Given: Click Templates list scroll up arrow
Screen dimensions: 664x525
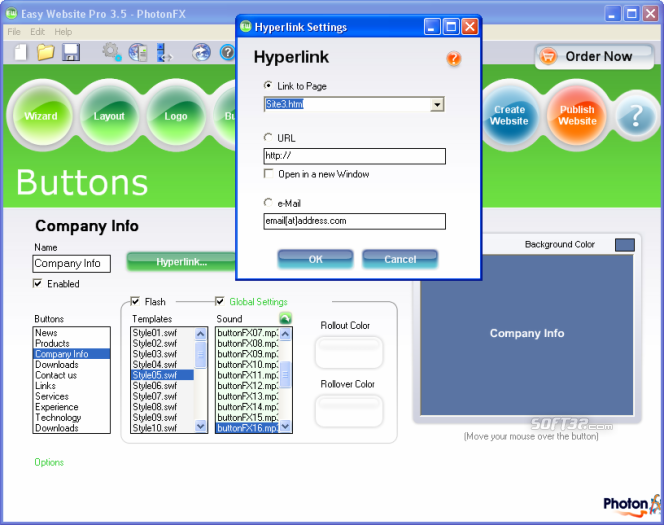Looking at the screenshot, I should pos(201,334).
